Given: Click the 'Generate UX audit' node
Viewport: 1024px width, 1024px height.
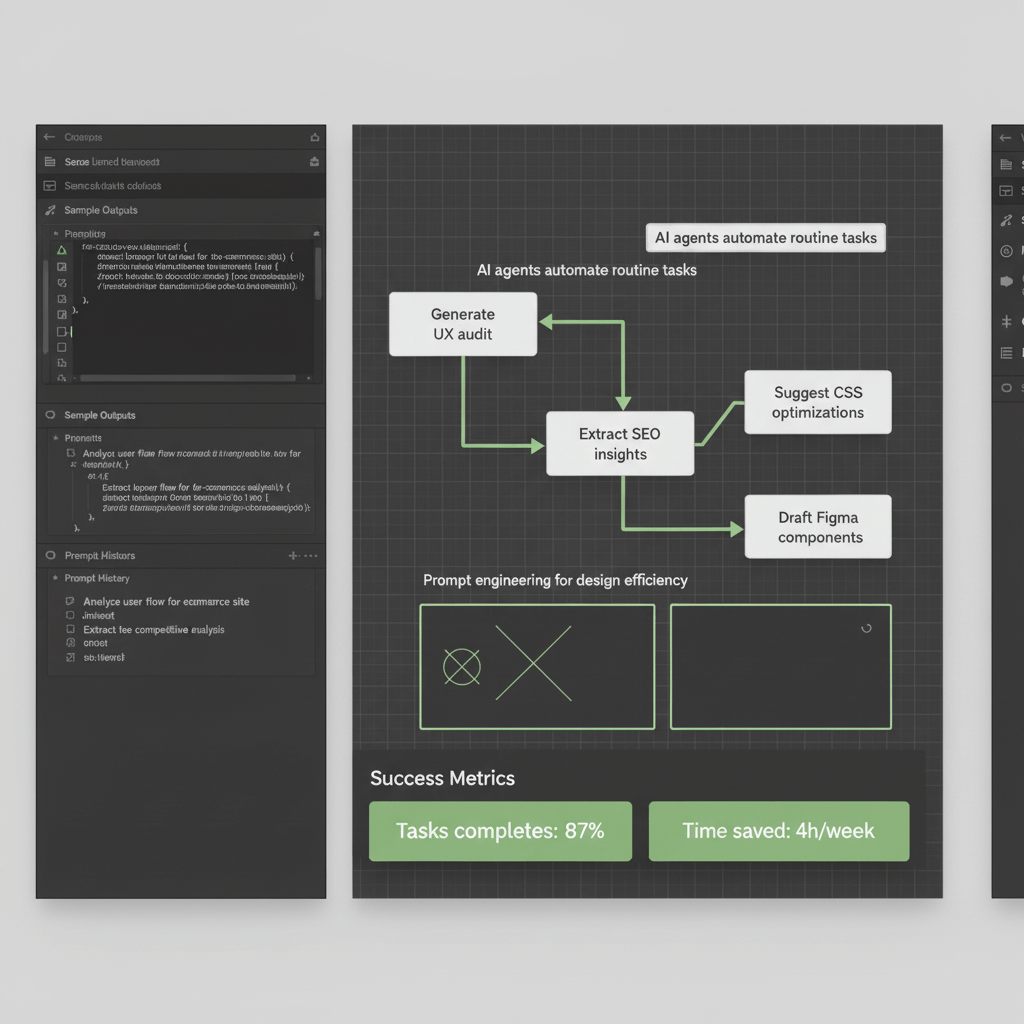Looking at the screenshot, I should [463, 323].
